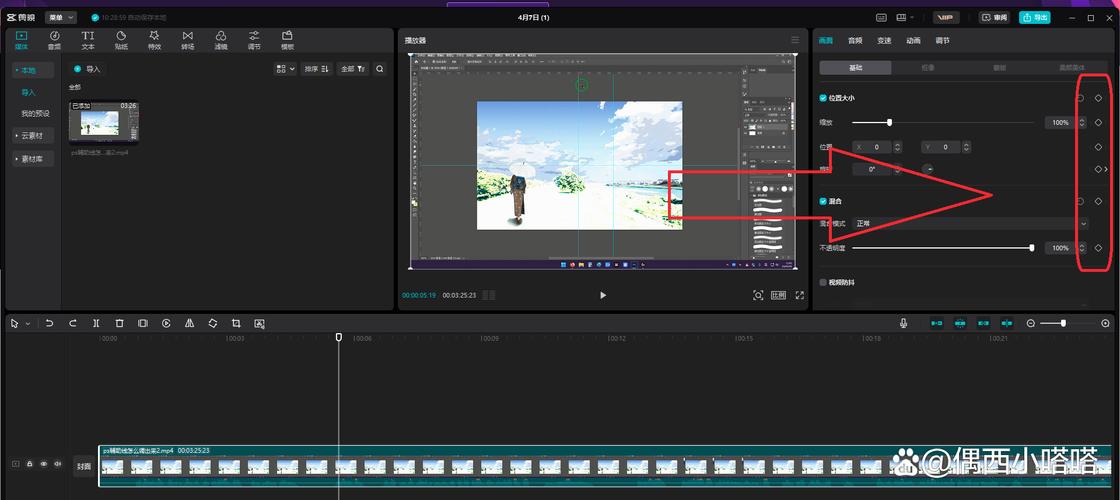
Task: Expand the 云素材 tree item
Action: pos(32,135)
